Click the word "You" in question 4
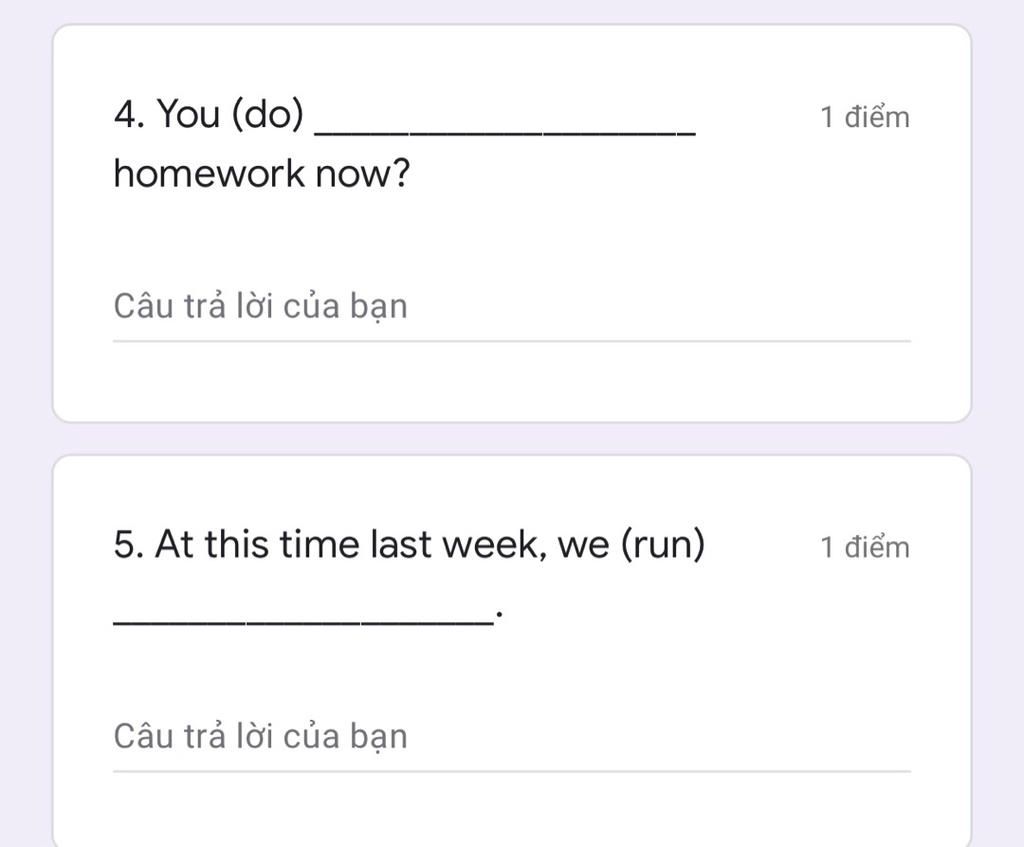This screenshot has height=847, width=1024. point(188,114)
